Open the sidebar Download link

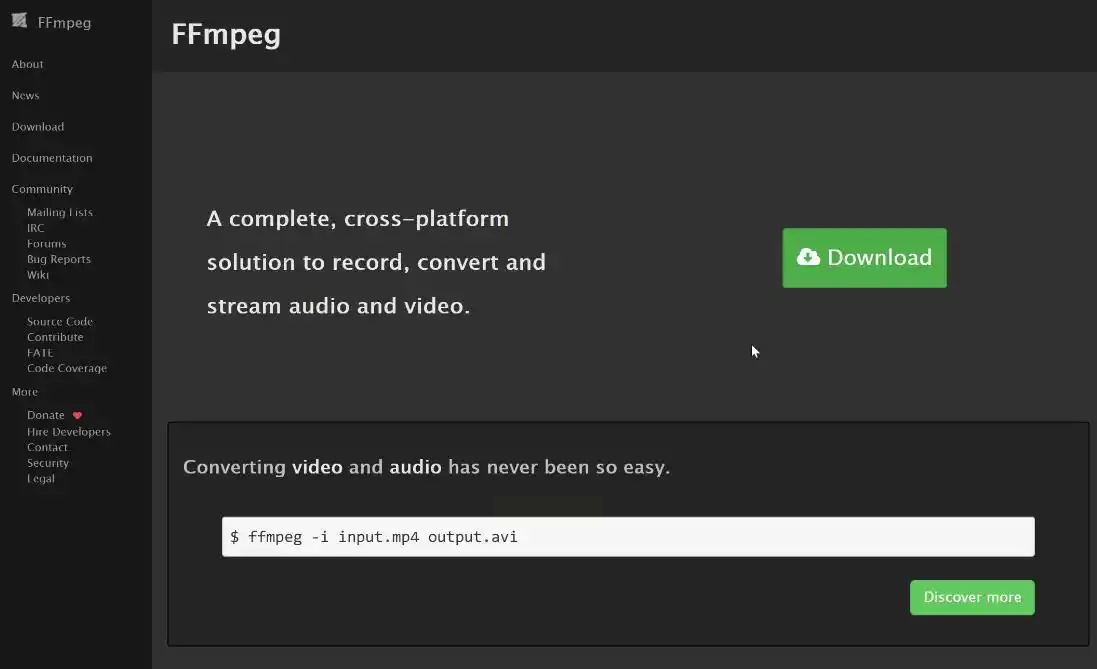point(38,127)
